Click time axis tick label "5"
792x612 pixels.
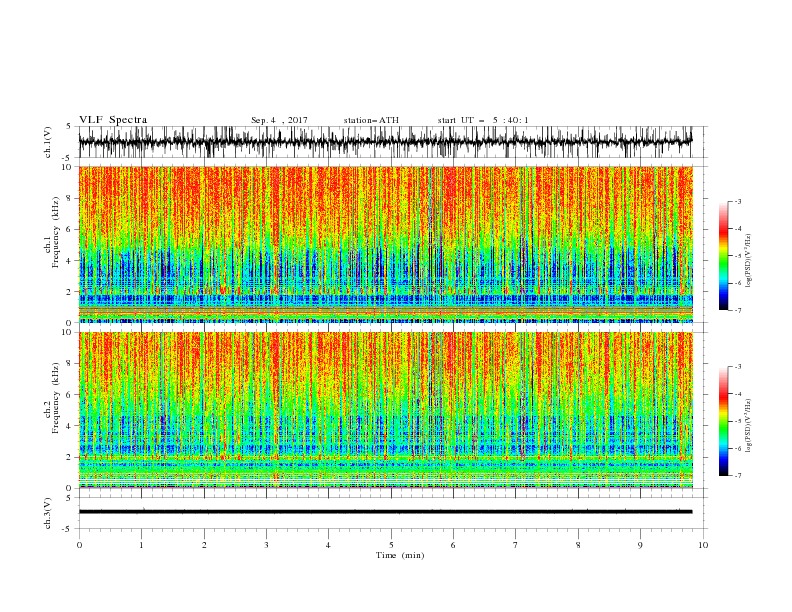coord(391,545)
